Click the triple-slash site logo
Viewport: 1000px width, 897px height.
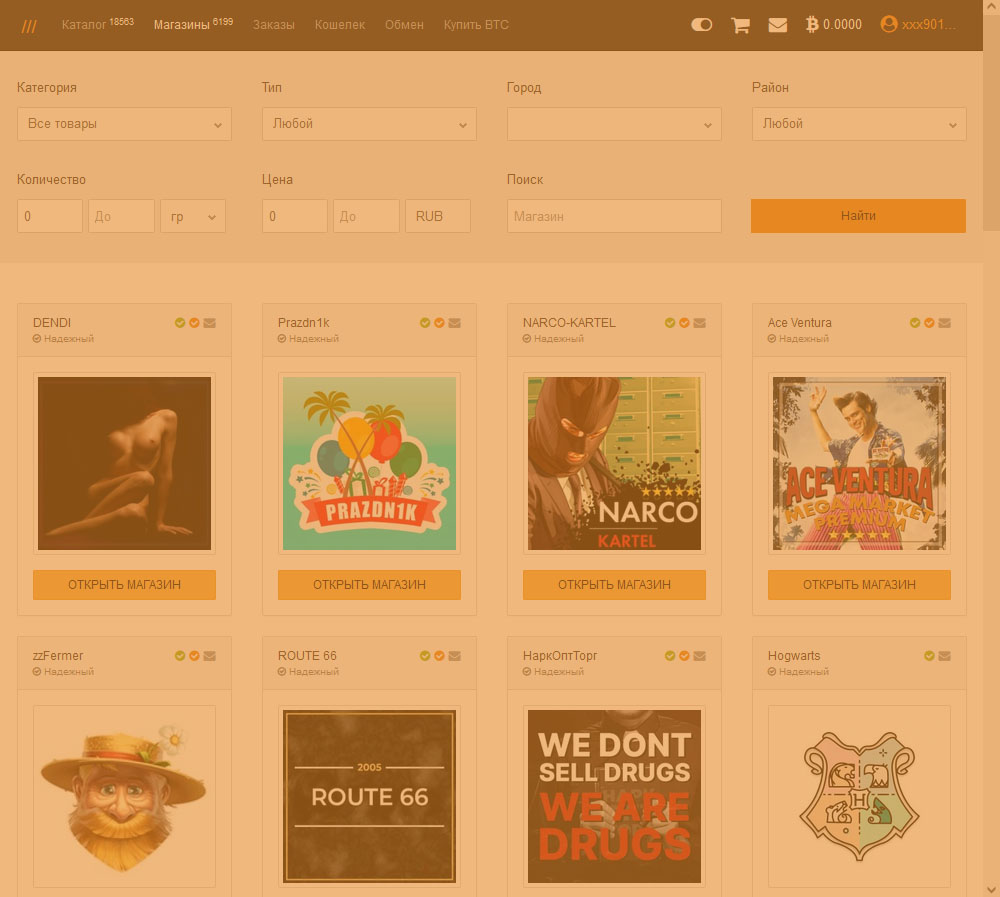tap(29, 26)
